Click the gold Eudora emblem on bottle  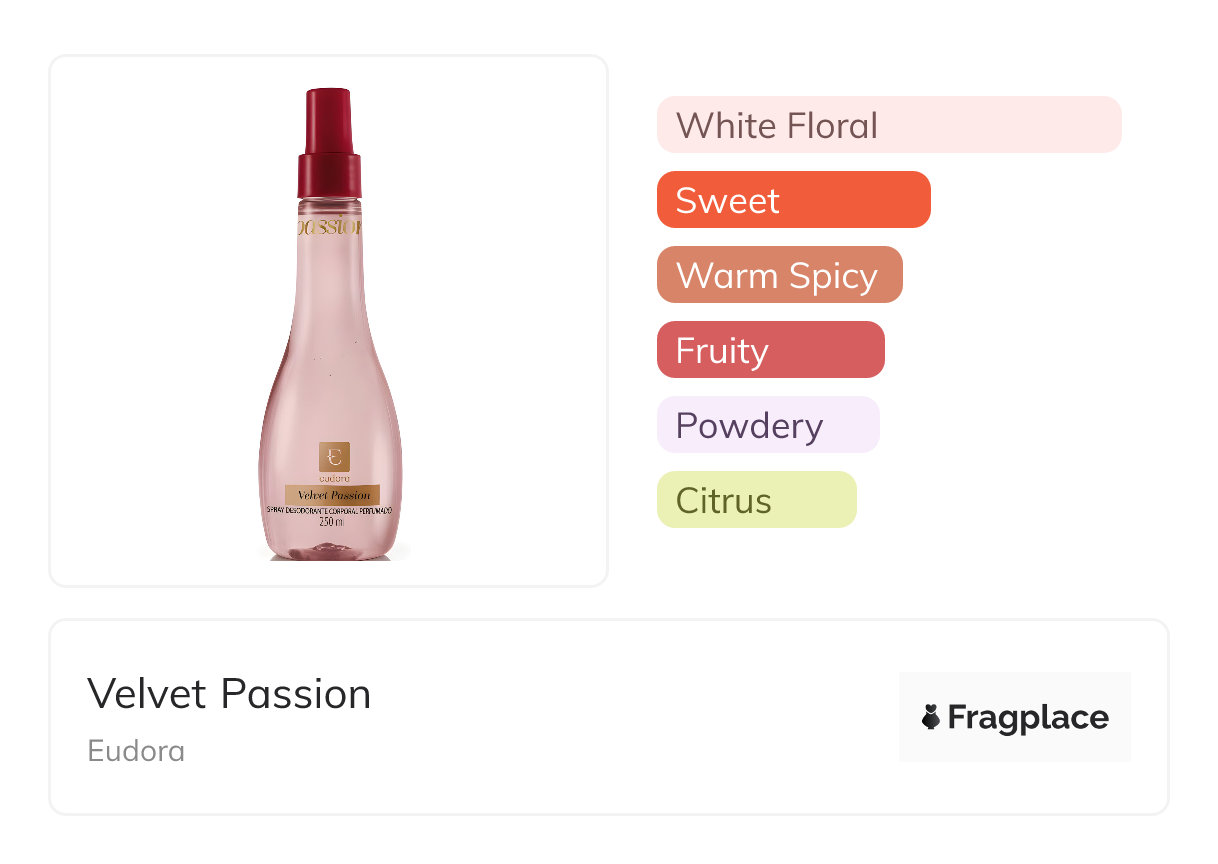click(333, 456)
